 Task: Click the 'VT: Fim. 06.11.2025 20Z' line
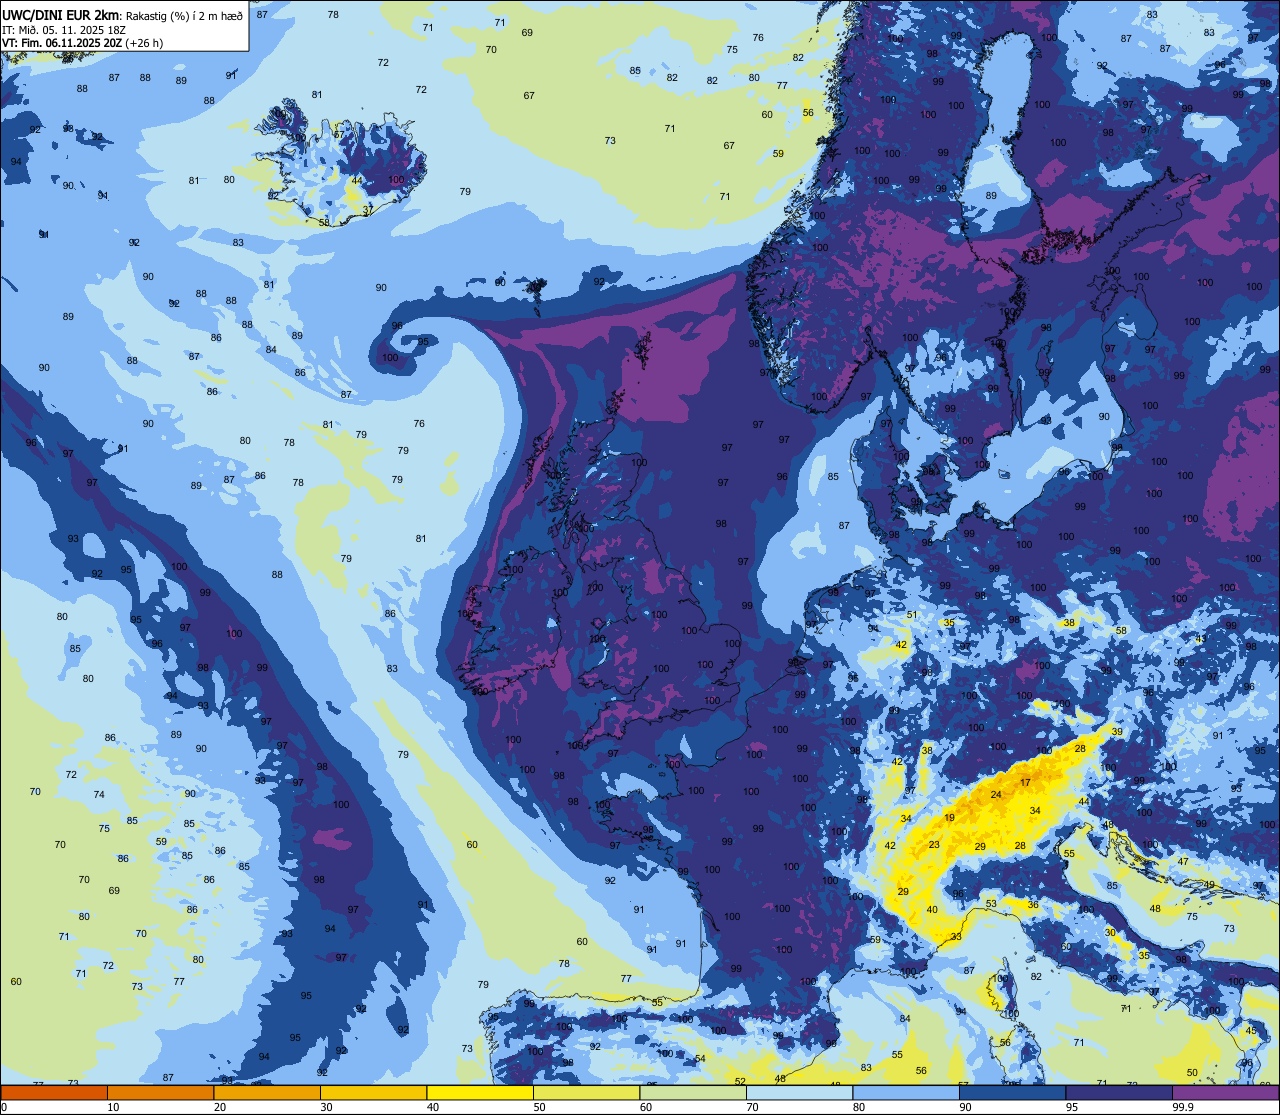point(63,43)
